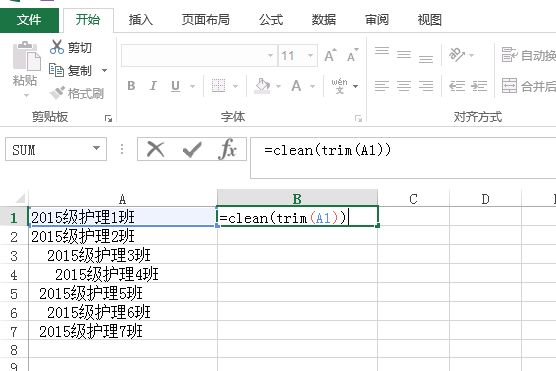Confirm formula with the checkmark Enter icon
Screen dimensions: 556x371
pos(192,149)
